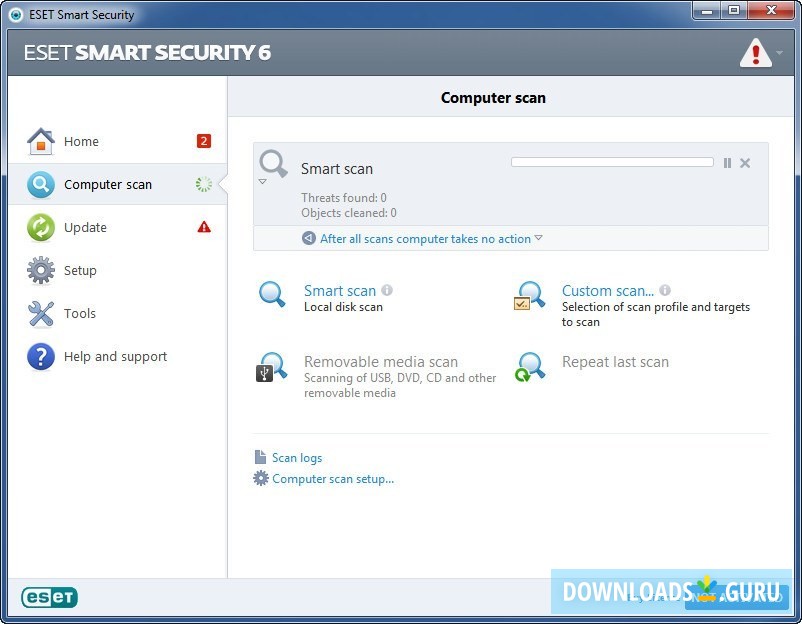Screen dimensions: 802x624
Task: Close the ESET Smart Security window
Action: [x=772, y=11]
